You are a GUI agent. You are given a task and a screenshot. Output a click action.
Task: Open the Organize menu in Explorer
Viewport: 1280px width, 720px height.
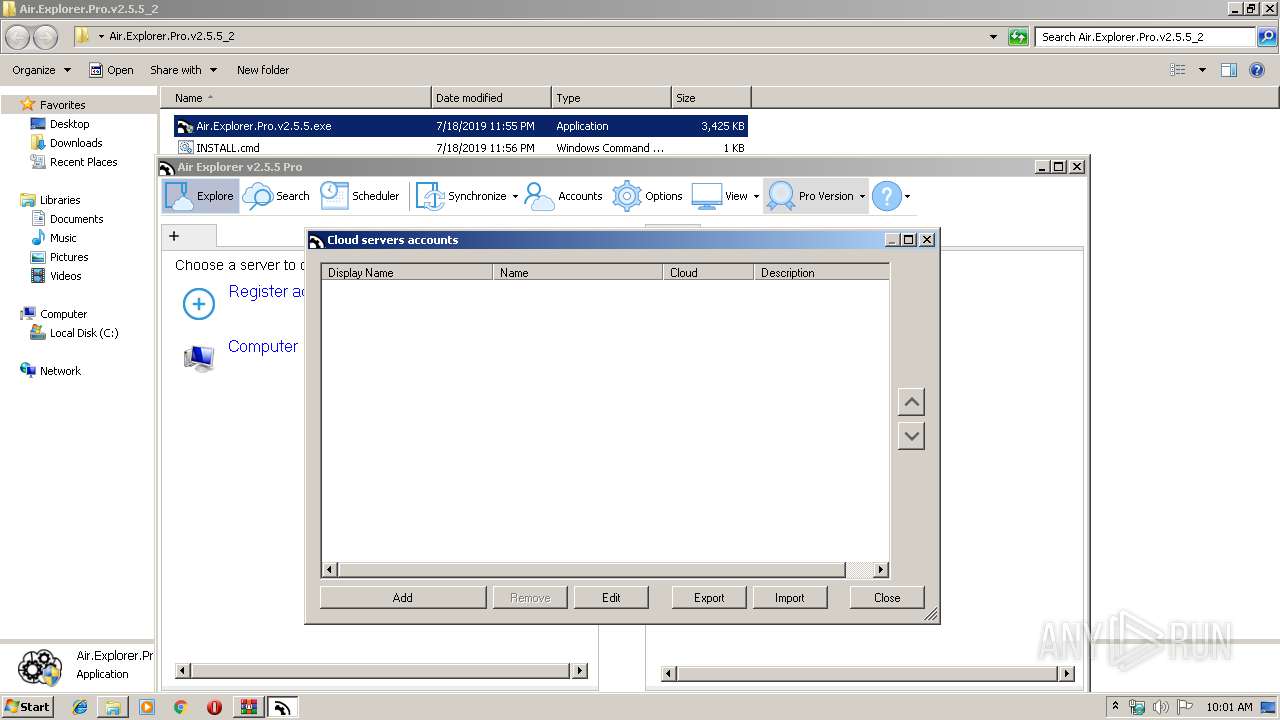(41, 70)
